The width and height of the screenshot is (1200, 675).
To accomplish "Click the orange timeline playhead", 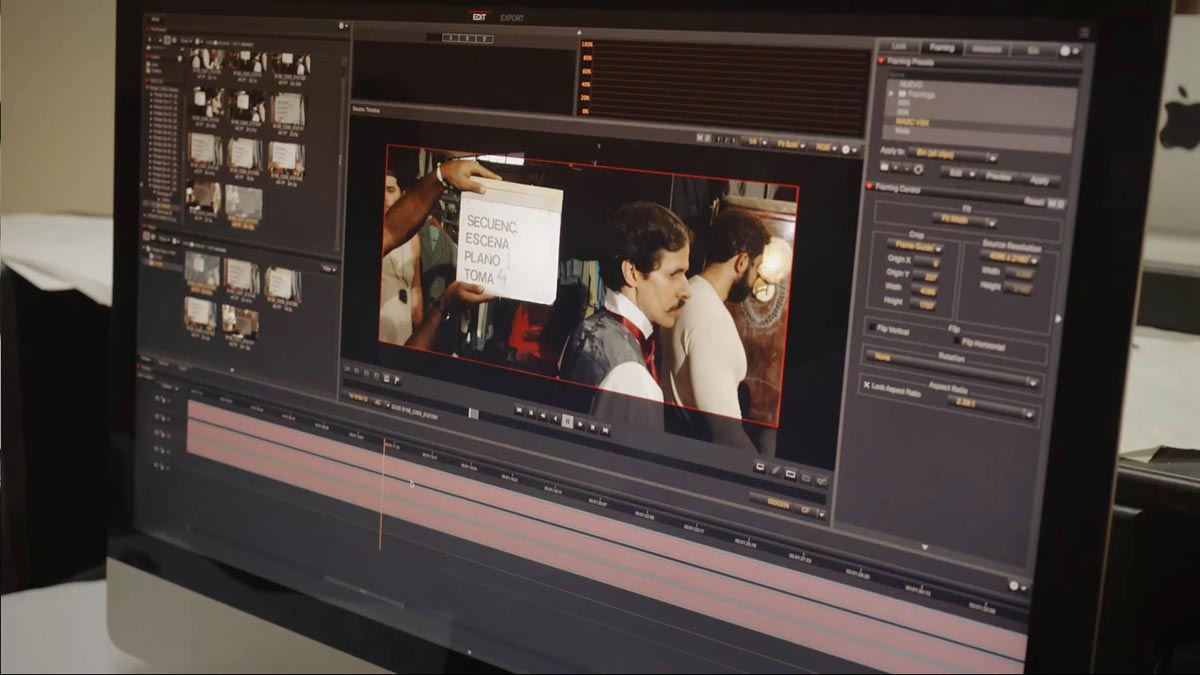I will pos(383,495).
